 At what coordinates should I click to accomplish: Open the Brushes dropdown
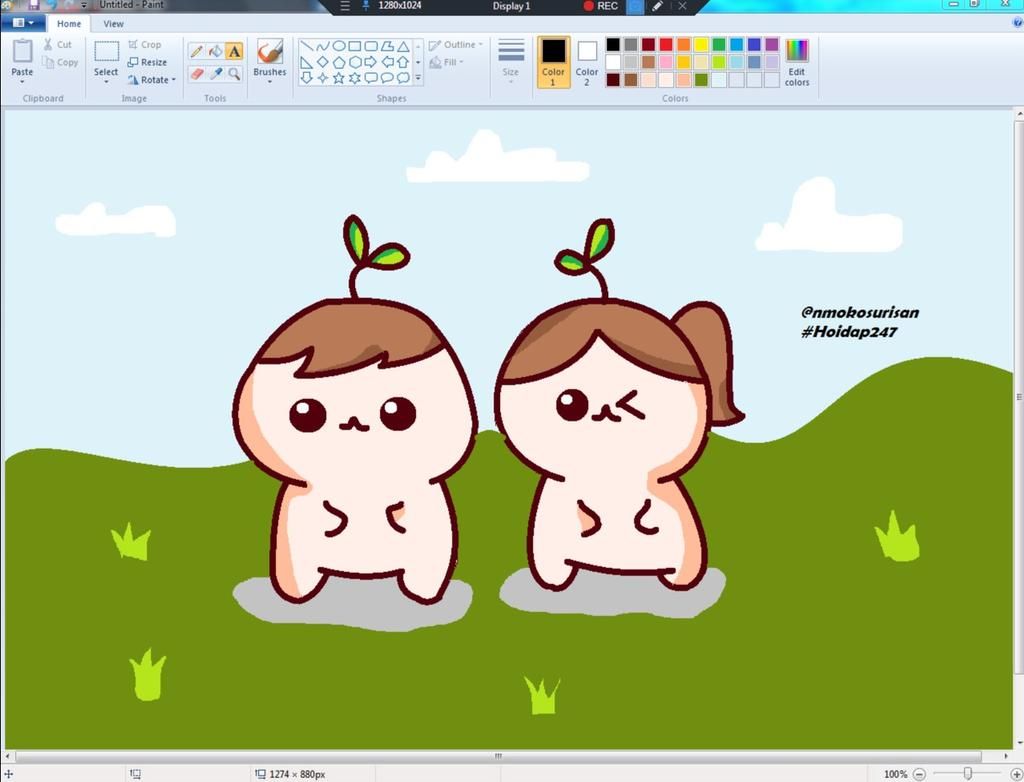pos(269,80)
